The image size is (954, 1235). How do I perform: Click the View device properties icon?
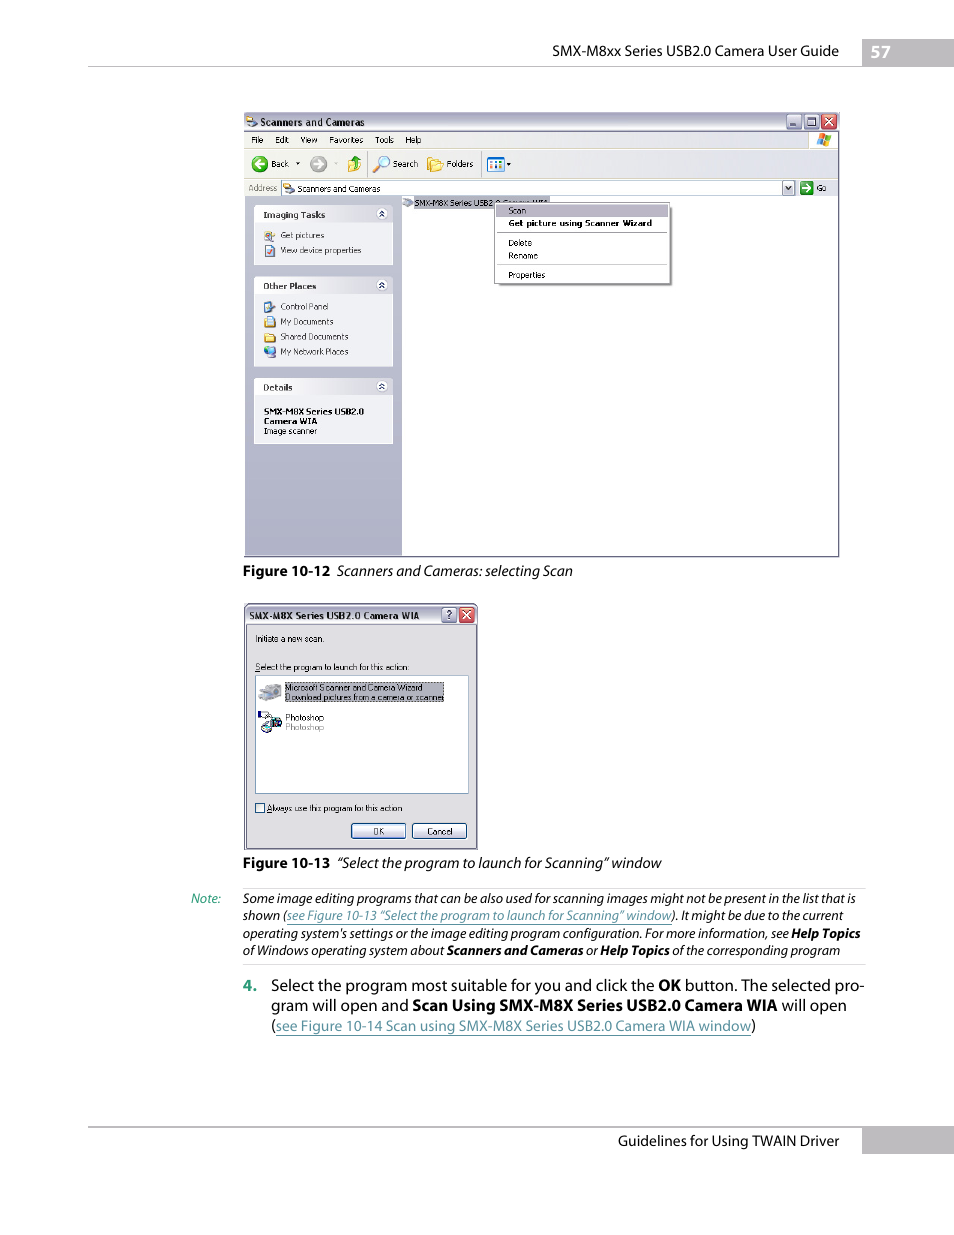tap(269, 251)
